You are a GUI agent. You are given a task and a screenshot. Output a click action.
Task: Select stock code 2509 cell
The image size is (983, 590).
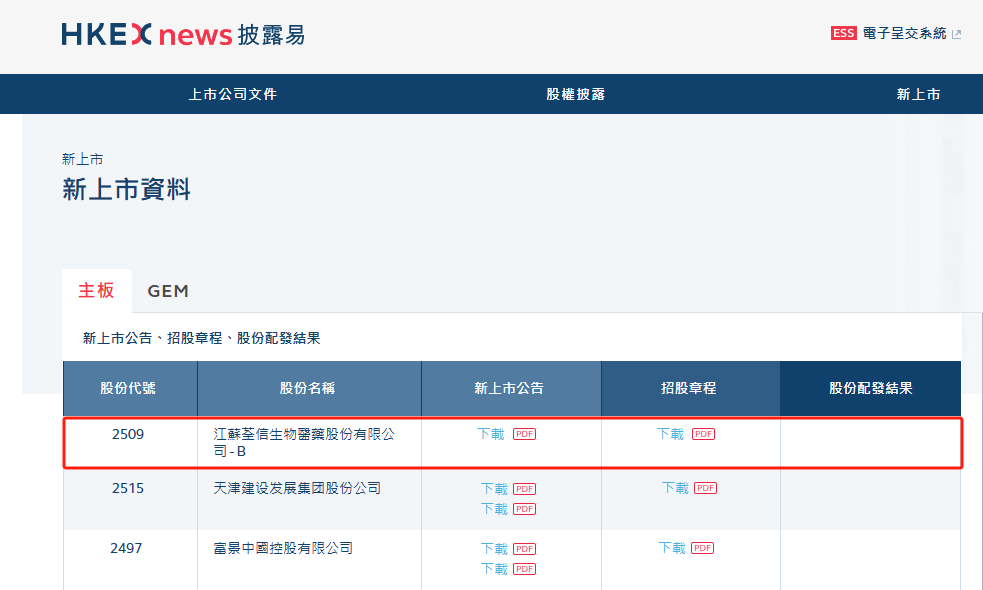click(128, 434)
